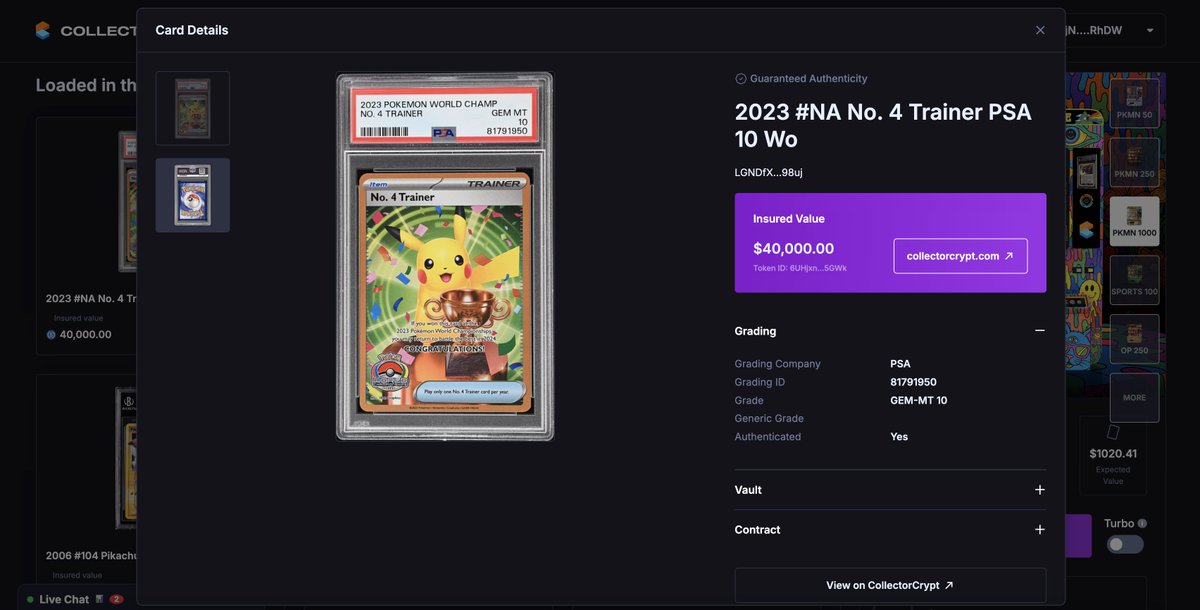Select the PKMN 250 pack icon
The height and width of the screenshot is (610, 1200).
pyautogui.click(x=1134, y=162)
